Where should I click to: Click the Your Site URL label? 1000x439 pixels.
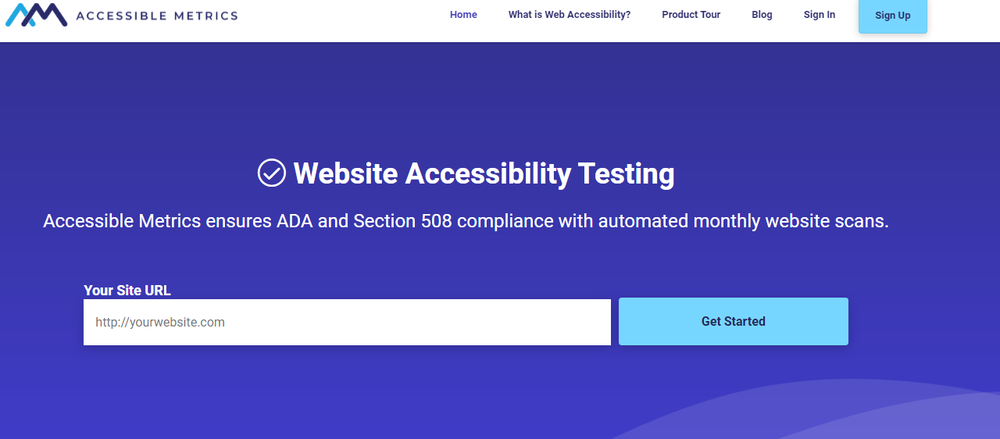coord(127,290)
